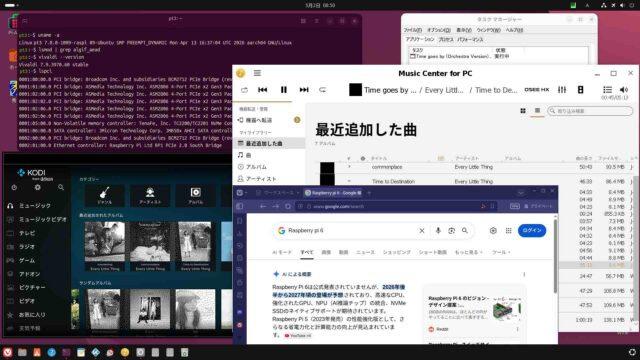Go forward in Vivaldi browser
The height and width of the screenshot is (360, 640).
click(276, 207)
